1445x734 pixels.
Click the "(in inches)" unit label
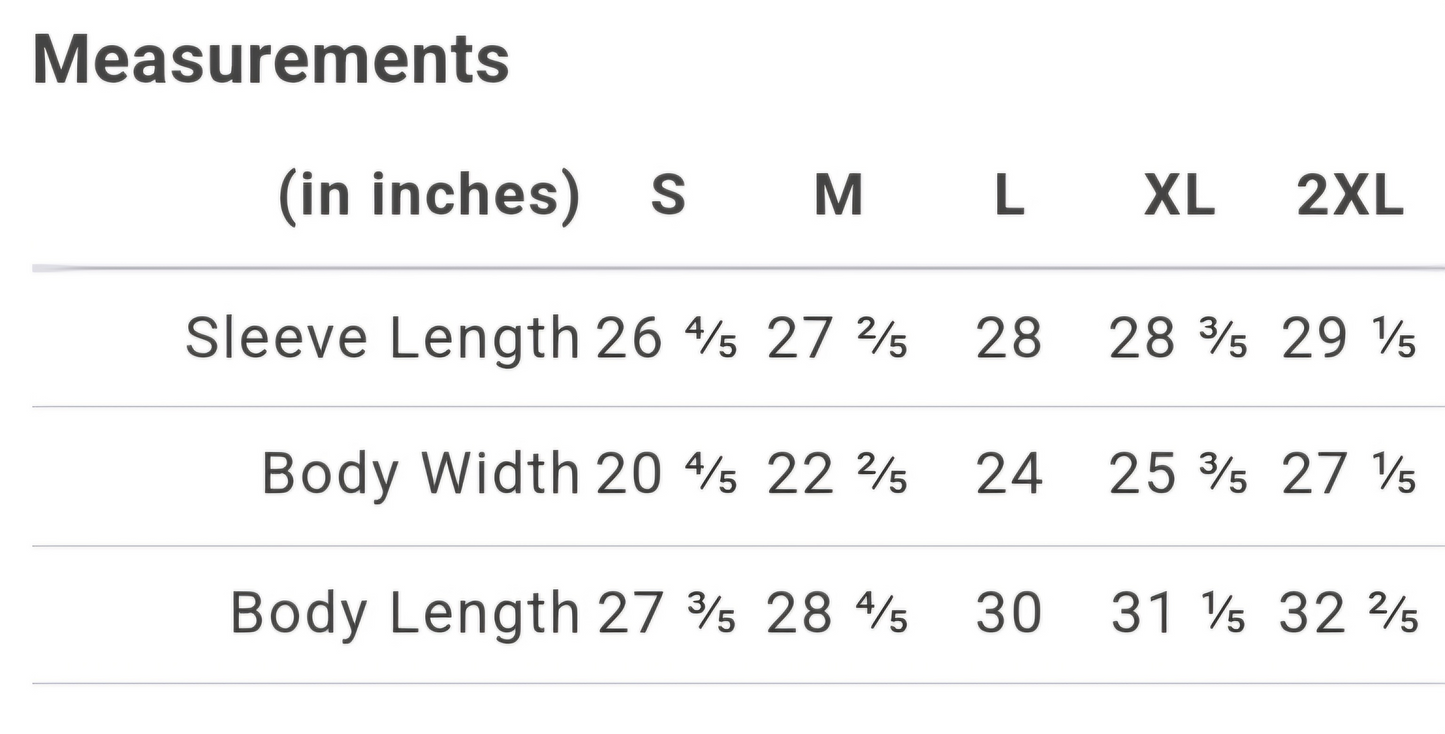pos(428,193)
